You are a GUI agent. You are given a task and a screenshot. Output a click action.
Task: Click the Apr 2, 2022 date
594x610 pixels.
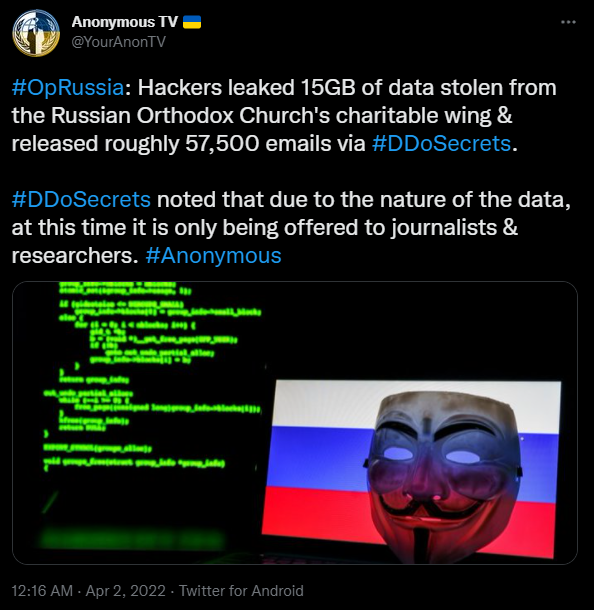tap(125, 591)
